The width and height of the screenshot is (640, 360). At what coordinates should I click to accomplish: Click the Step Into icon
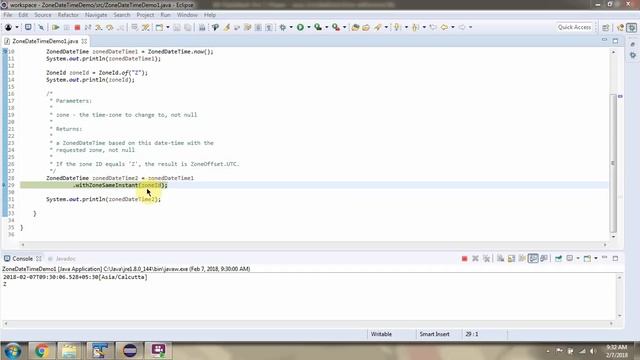pos(99,27)
